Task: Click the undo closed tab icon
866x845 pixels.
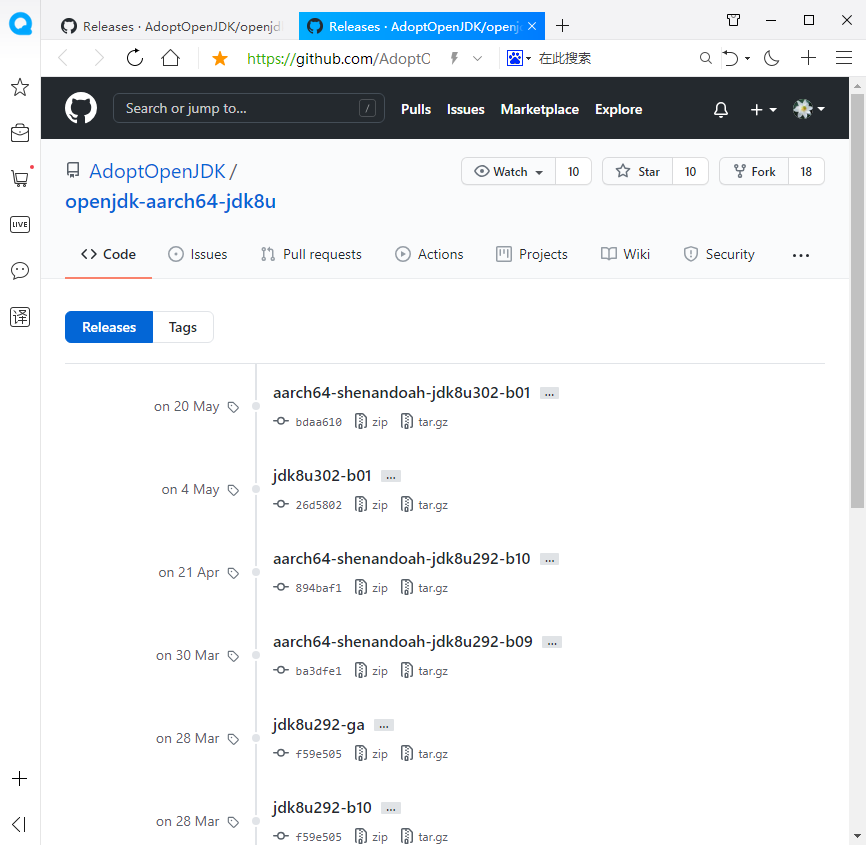Action: [730, 58]
